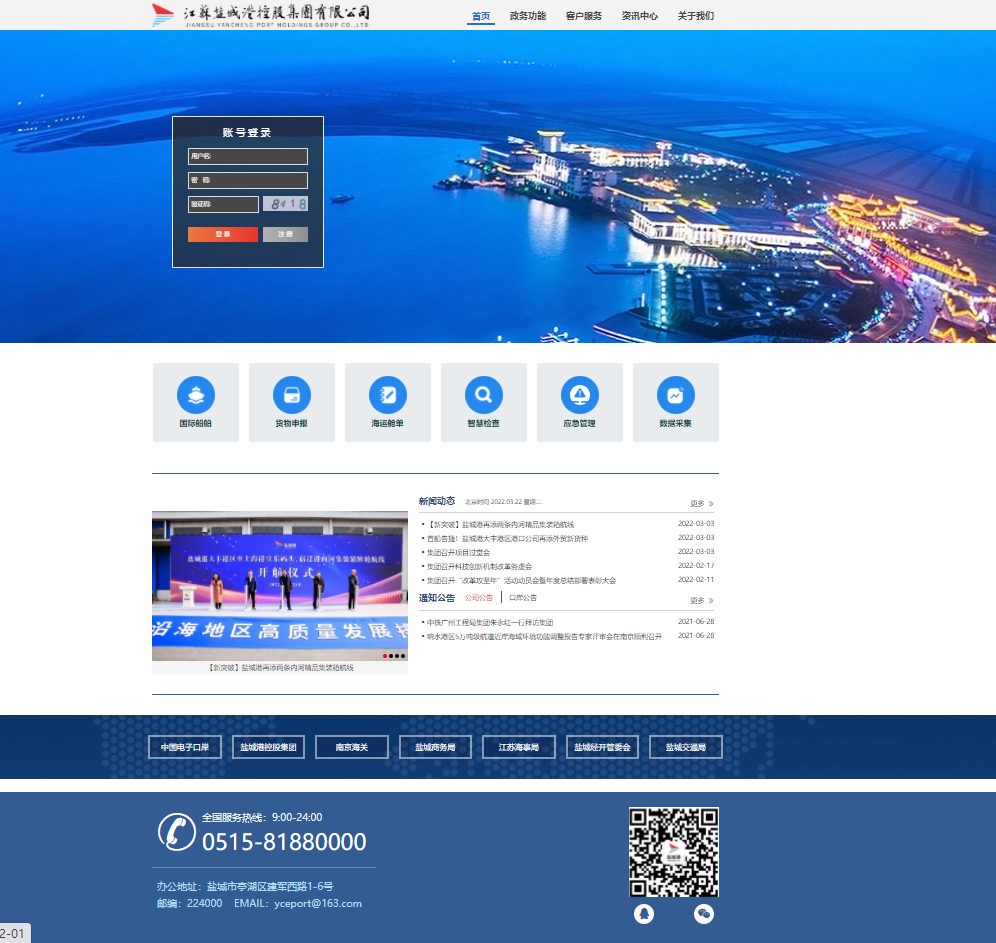
Task: Open the 海运舱单 manifest icon
Action: (387, 395)
